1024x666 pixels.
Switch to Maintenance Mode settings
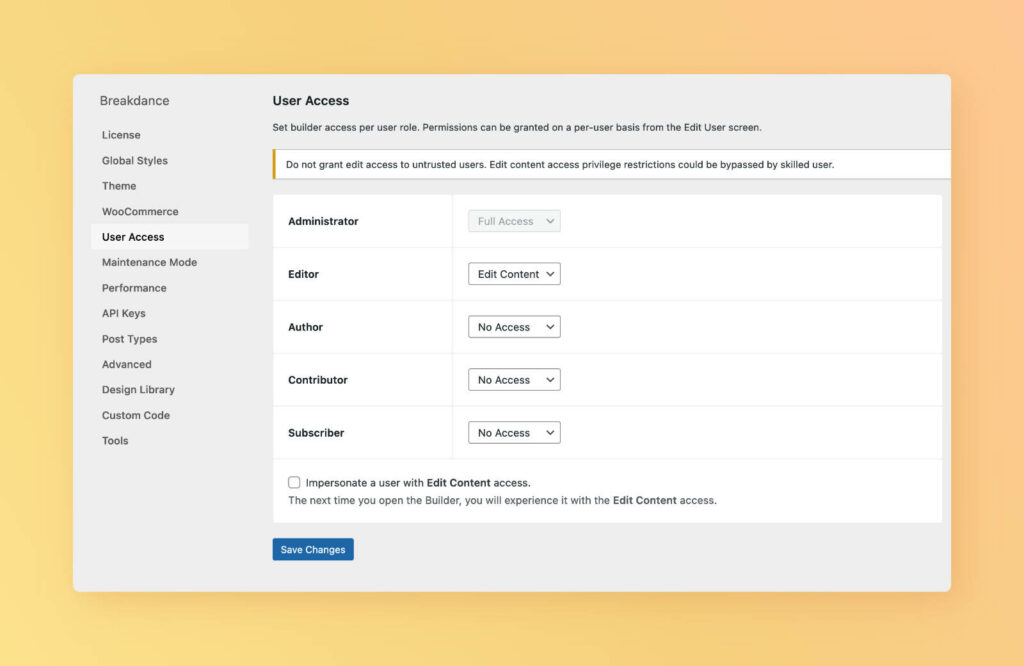point(149,262)
